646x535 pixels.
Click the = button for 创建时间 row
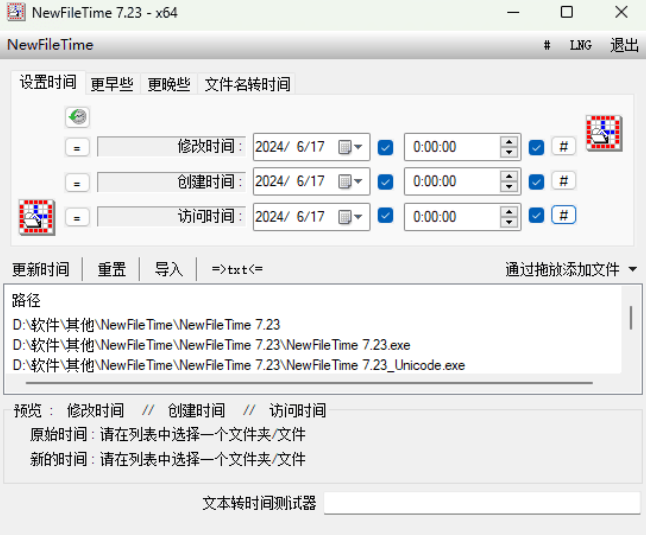[77, 183]
